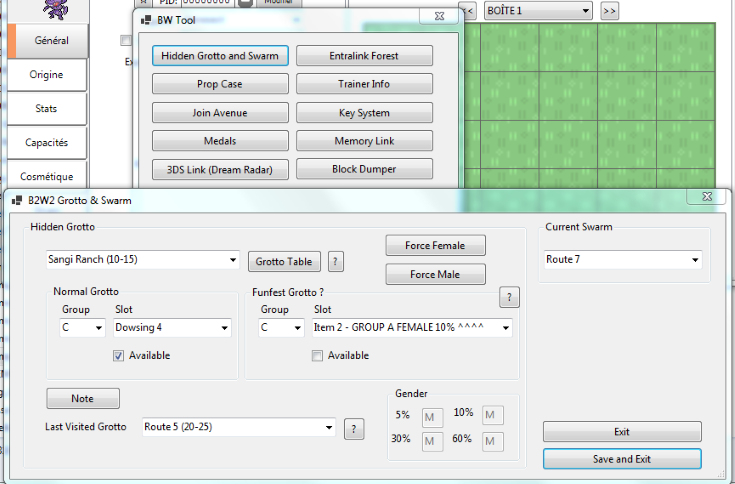Click Force Male button
The width and height of the screenshot is (735, 484).
click(435, 275)
